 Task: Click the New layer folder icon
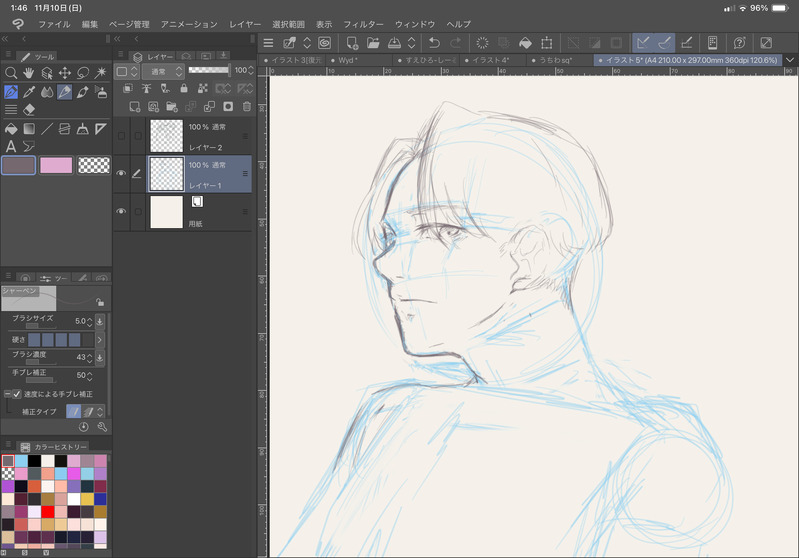(172, 107)
